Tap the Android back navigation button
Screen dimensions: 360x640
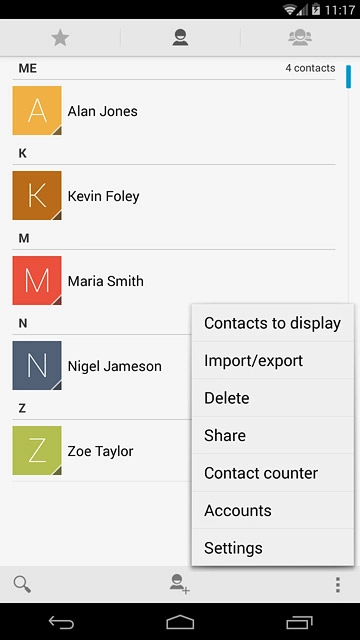point(61,622)
